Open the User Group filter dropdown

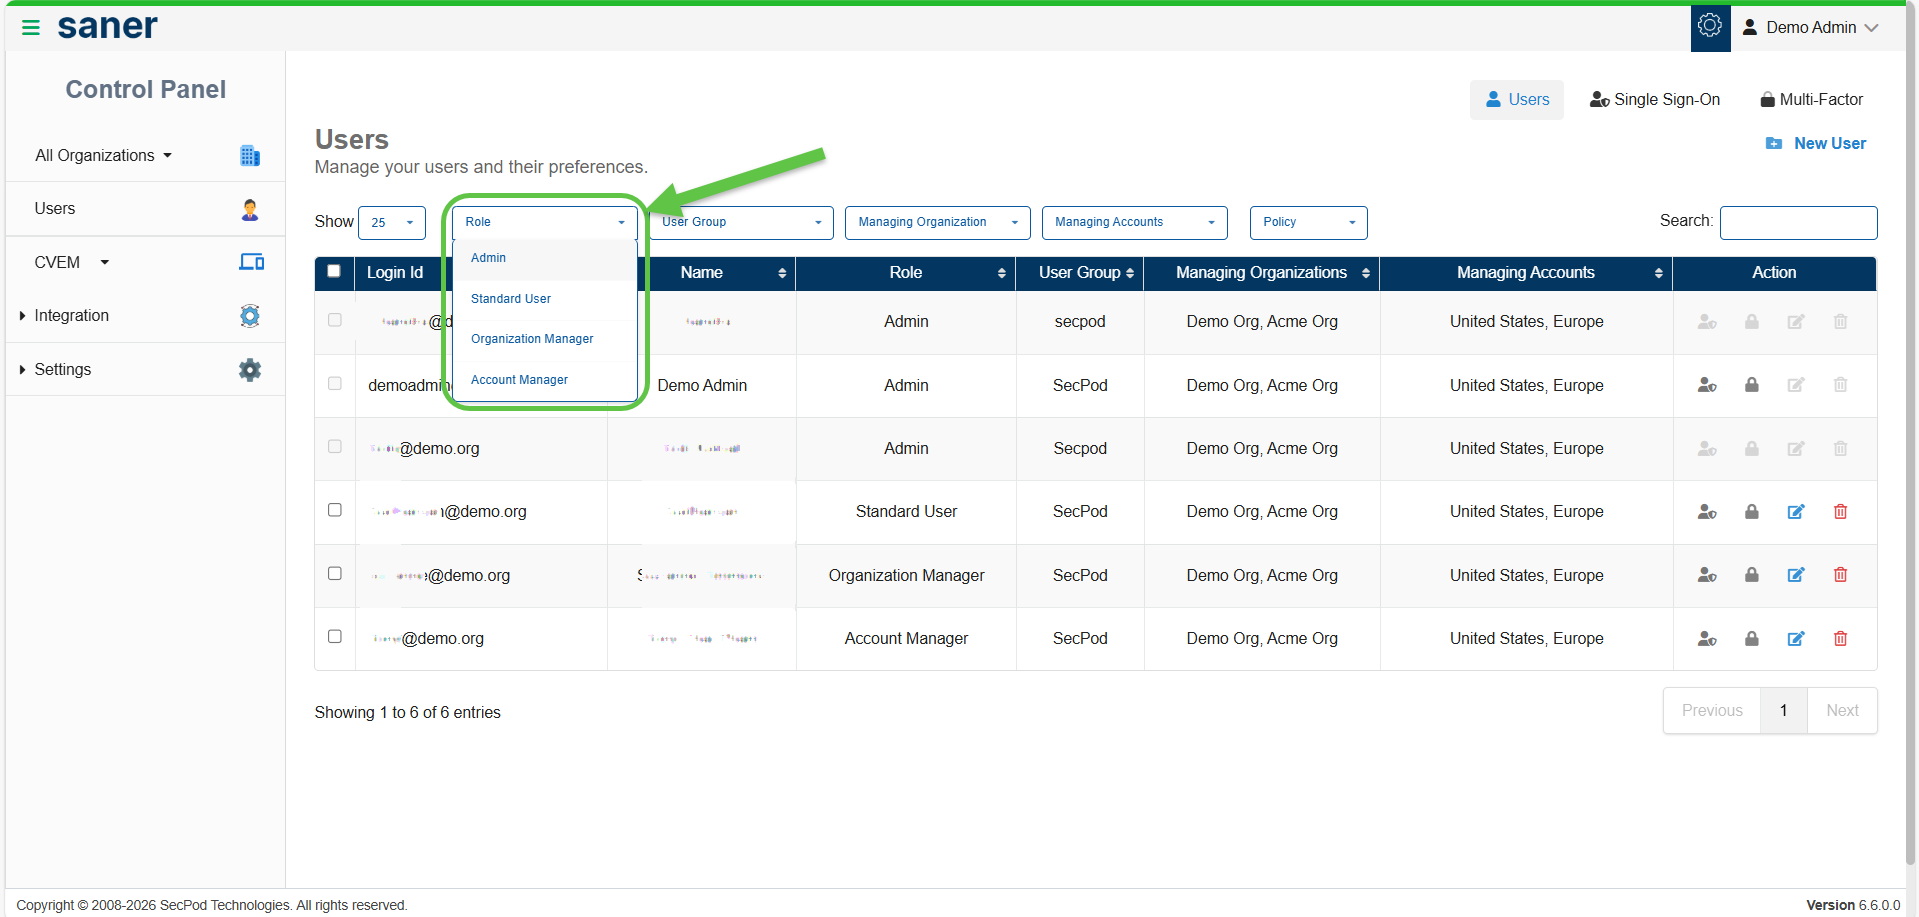(x=741, y=222)
